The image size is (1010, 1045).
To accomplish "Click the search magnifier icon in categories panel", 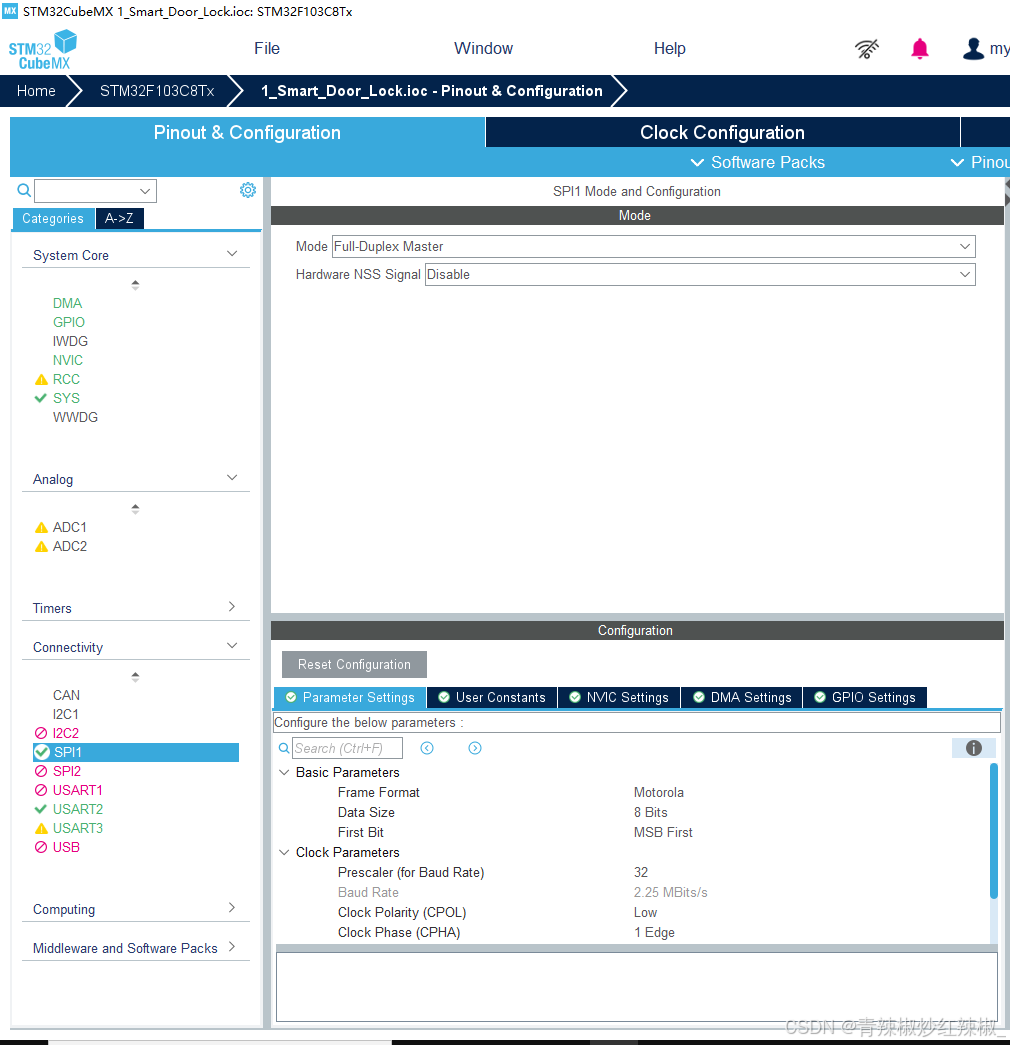I will 24,191.
